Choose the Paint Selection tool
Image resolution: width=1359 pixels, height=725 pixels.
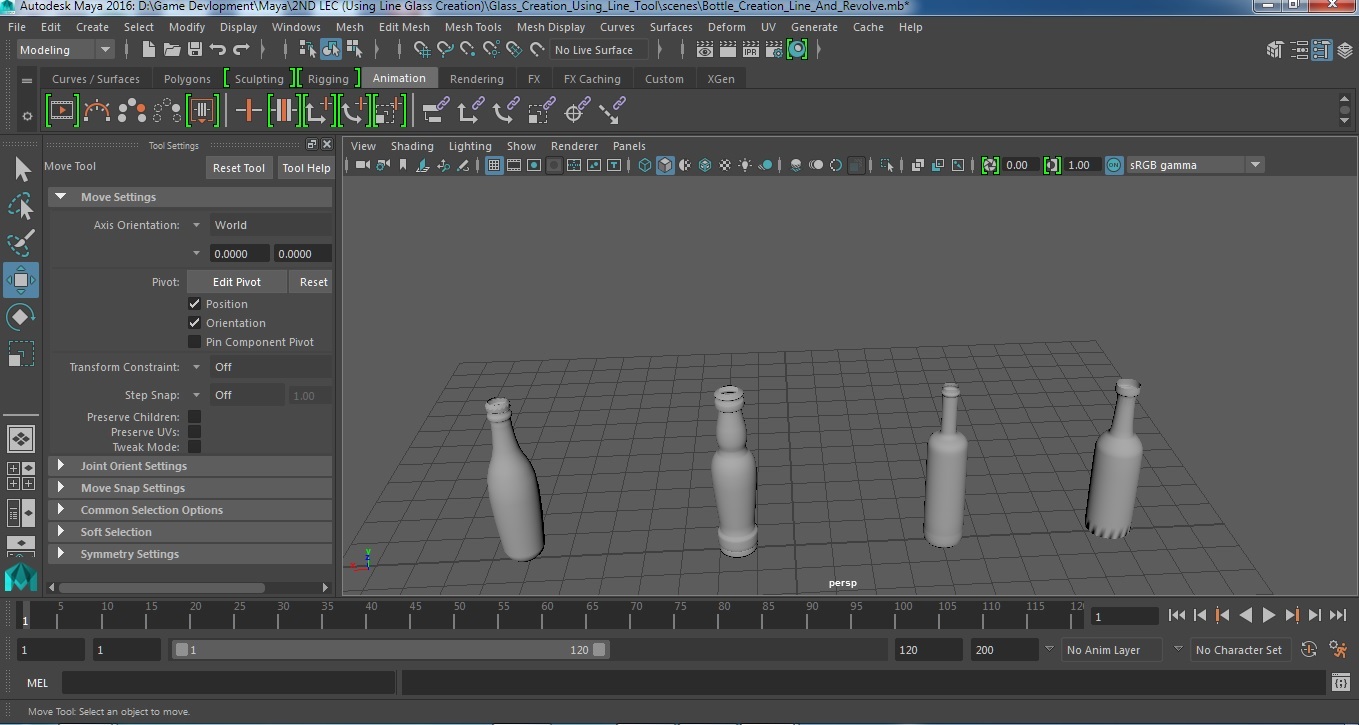tap(21, 243)
